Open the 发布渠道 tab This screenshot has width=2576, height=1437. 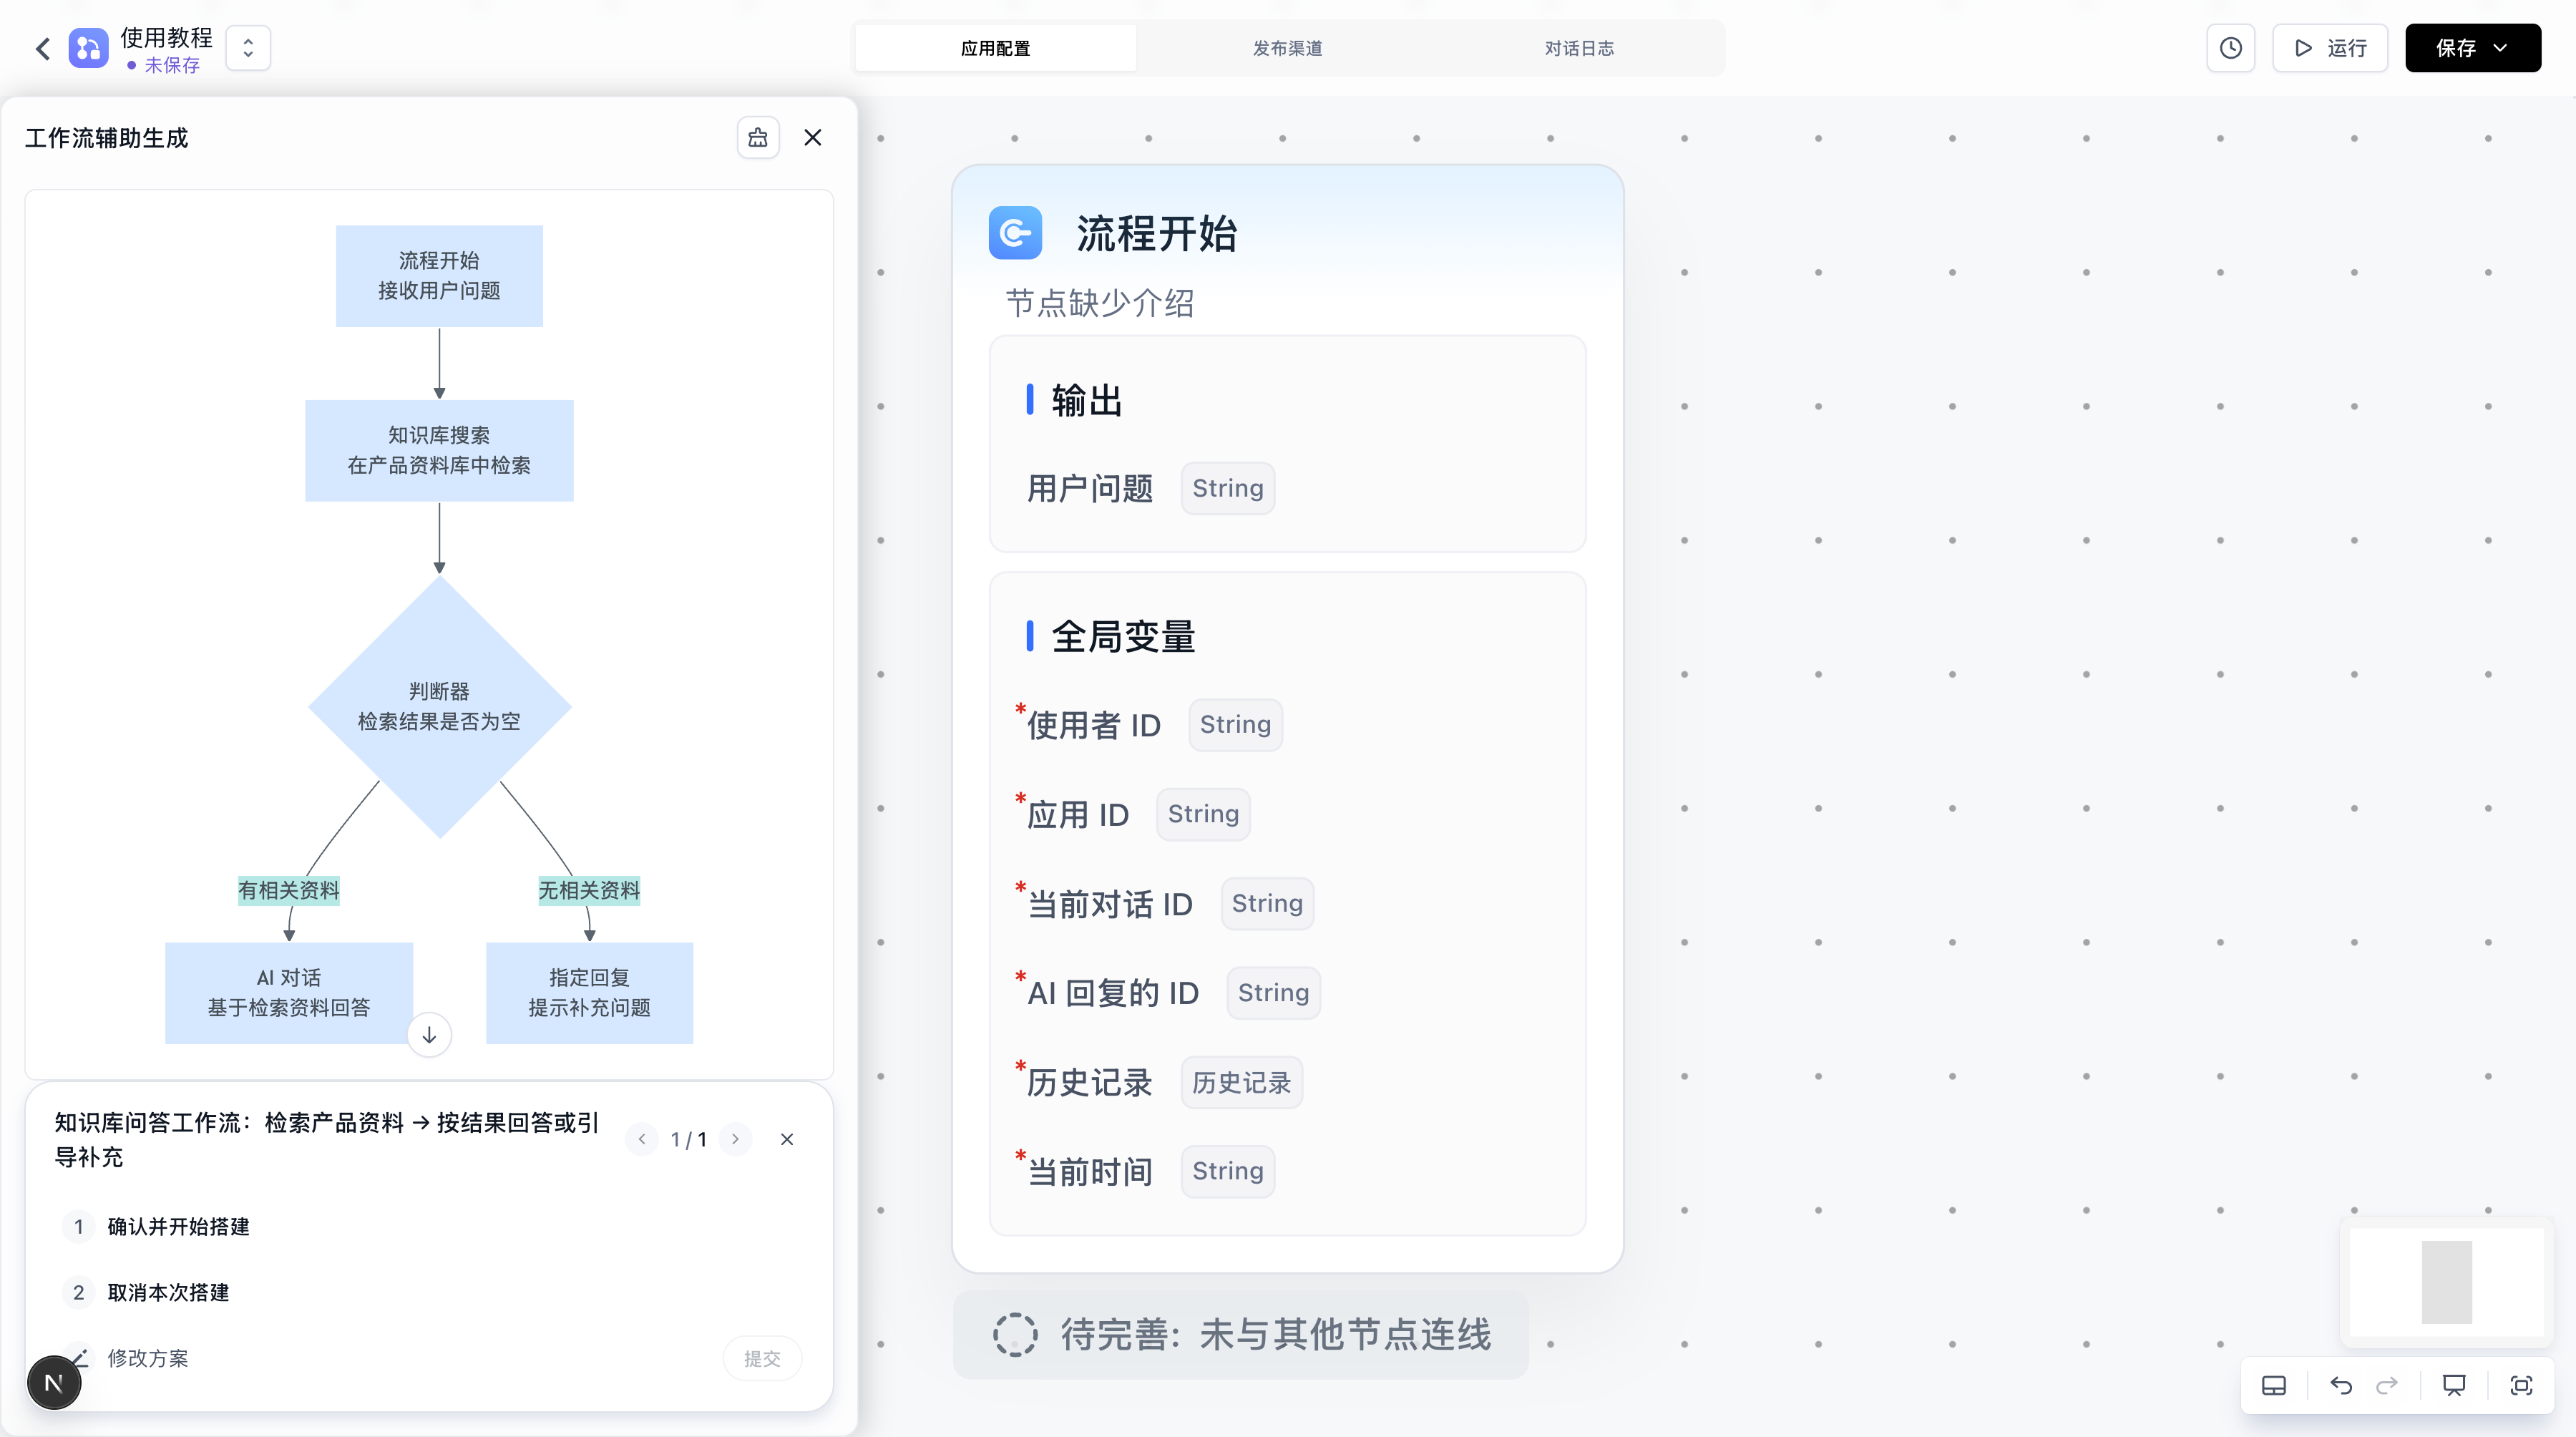1287,48
